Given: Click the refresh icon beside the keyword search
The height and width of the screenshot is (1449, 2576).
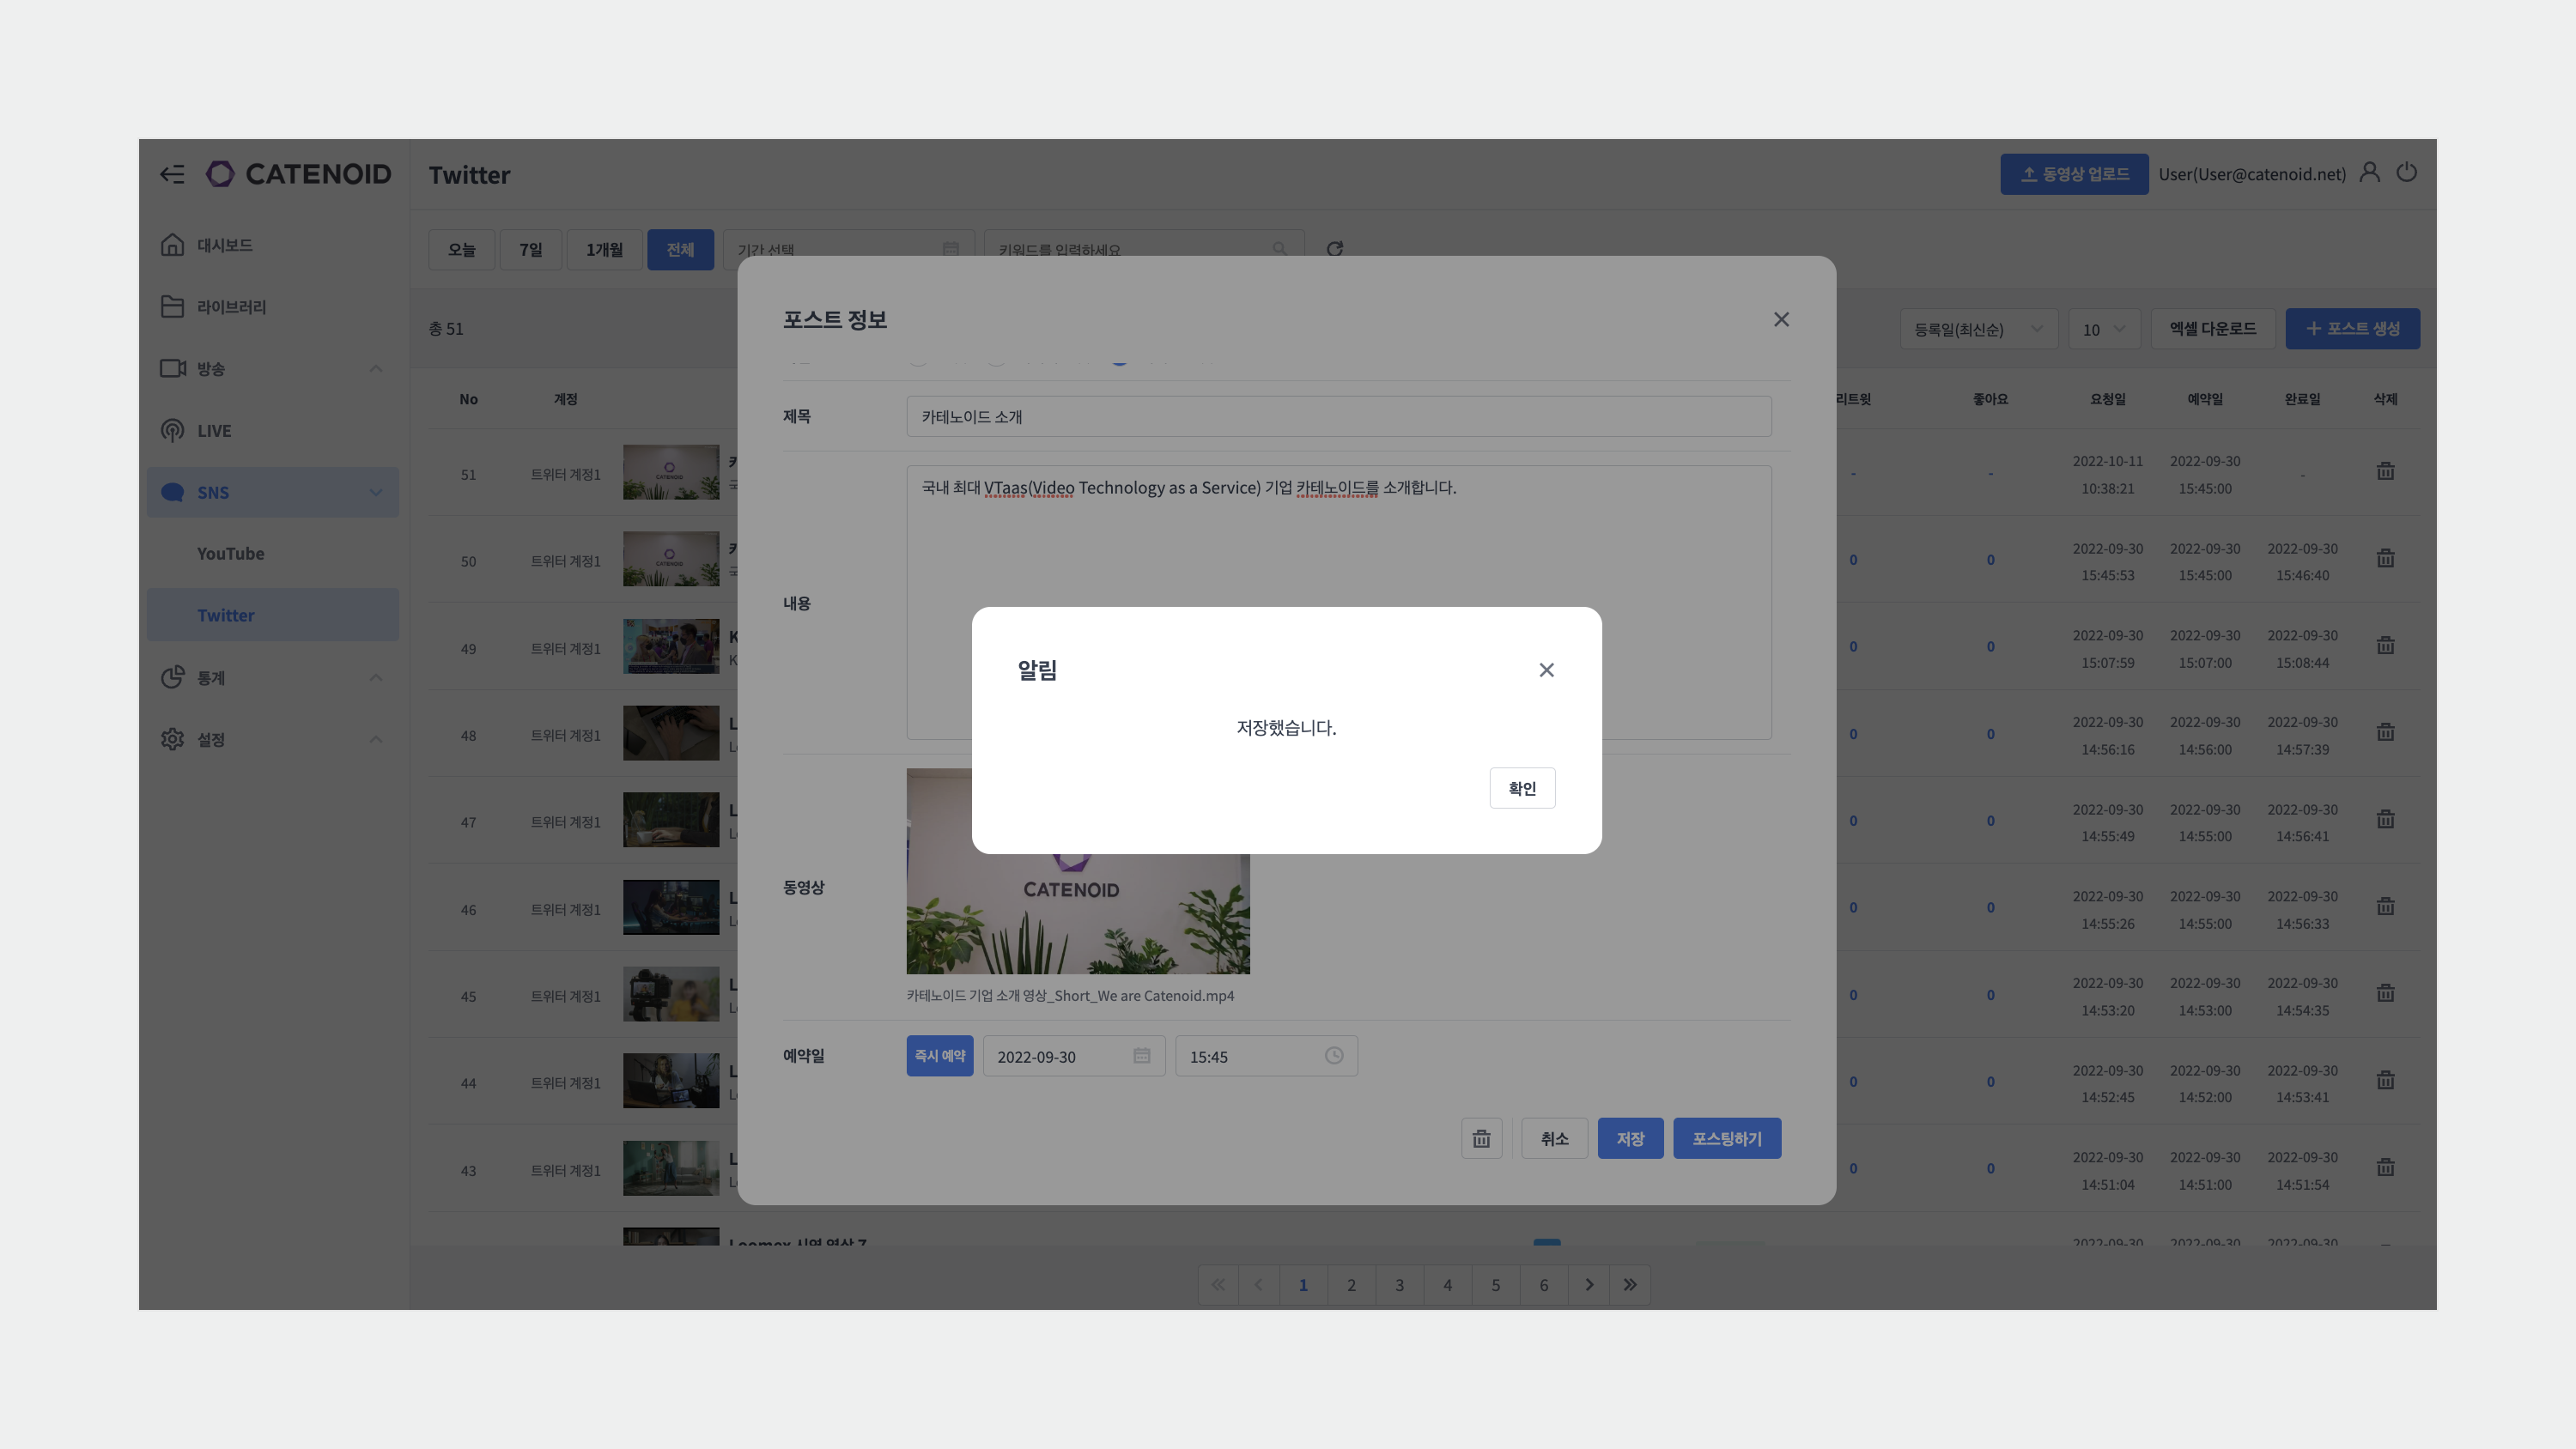Looking at the screenshot, I should (x=1334, y=248).
